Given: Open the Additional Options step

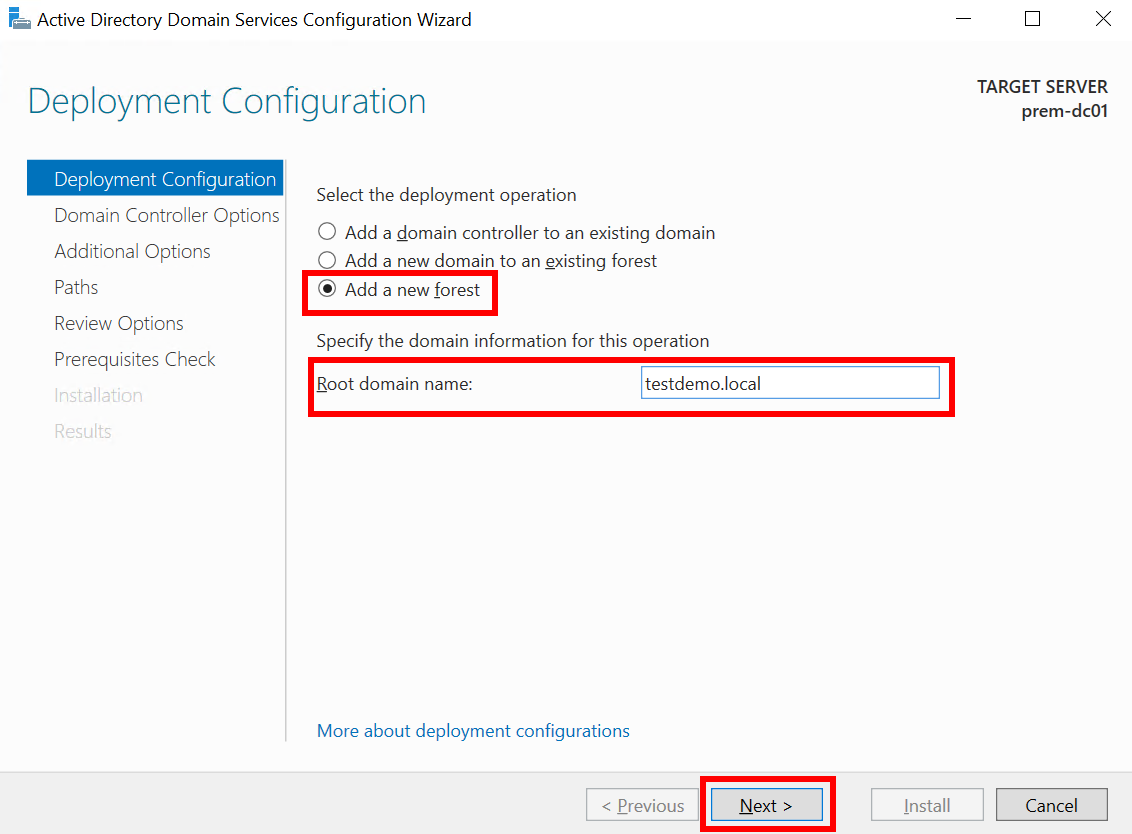Looking at the screenshot, I should [132, 251].
